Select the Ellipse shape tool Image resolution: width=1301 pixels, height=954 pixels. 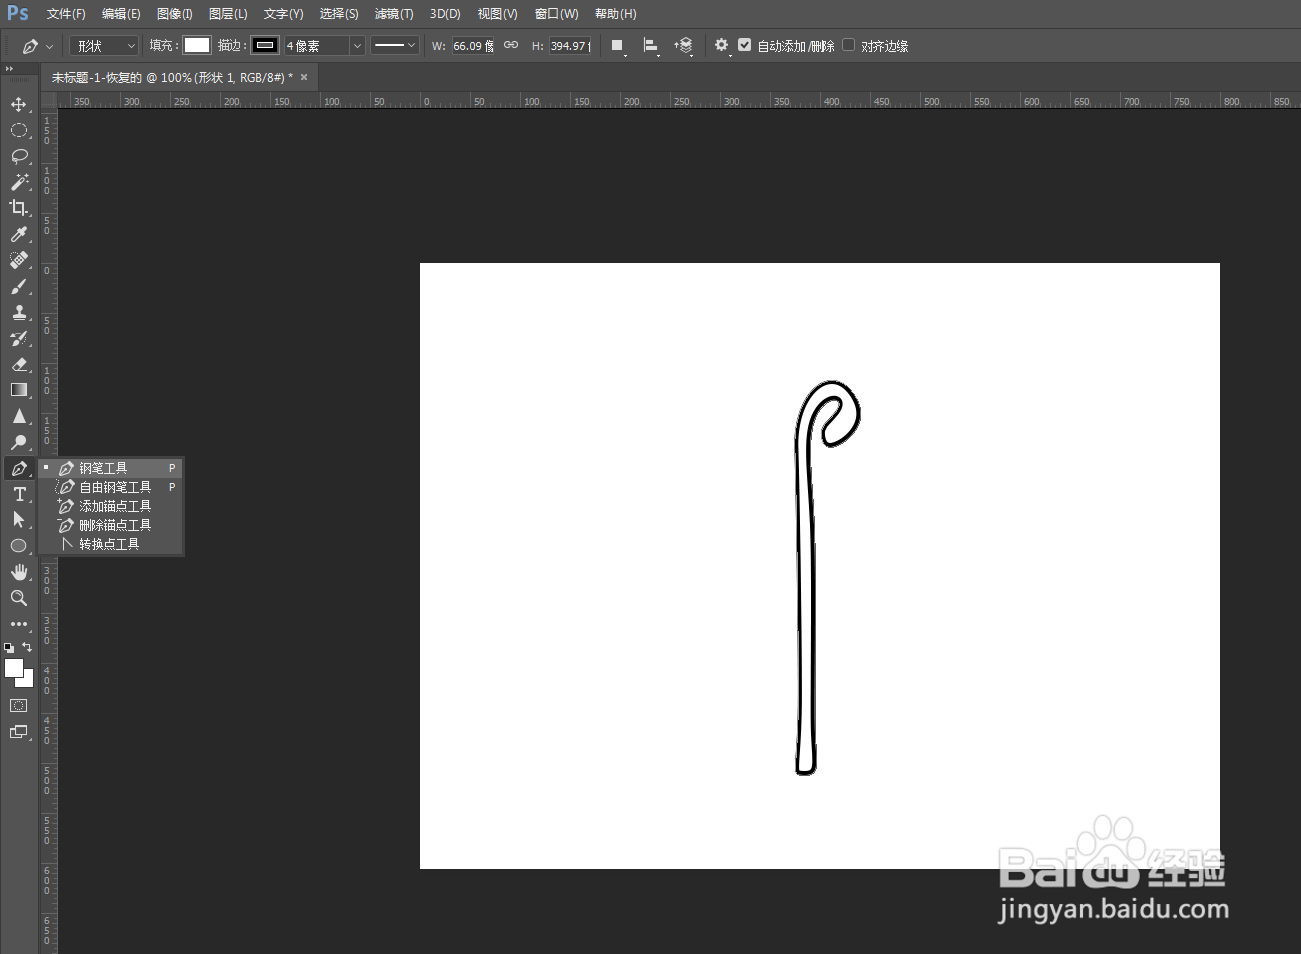[18, 546]
